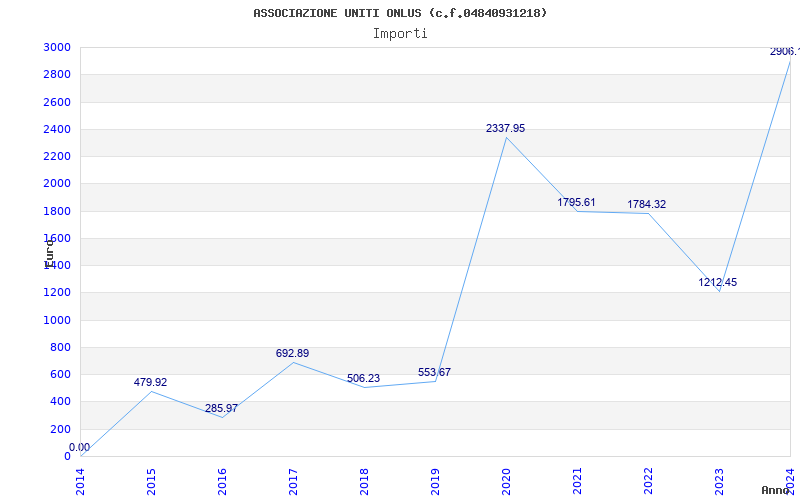800x500 pixels.
Task: Select the 692.89 data label
Action: point(292,353)
